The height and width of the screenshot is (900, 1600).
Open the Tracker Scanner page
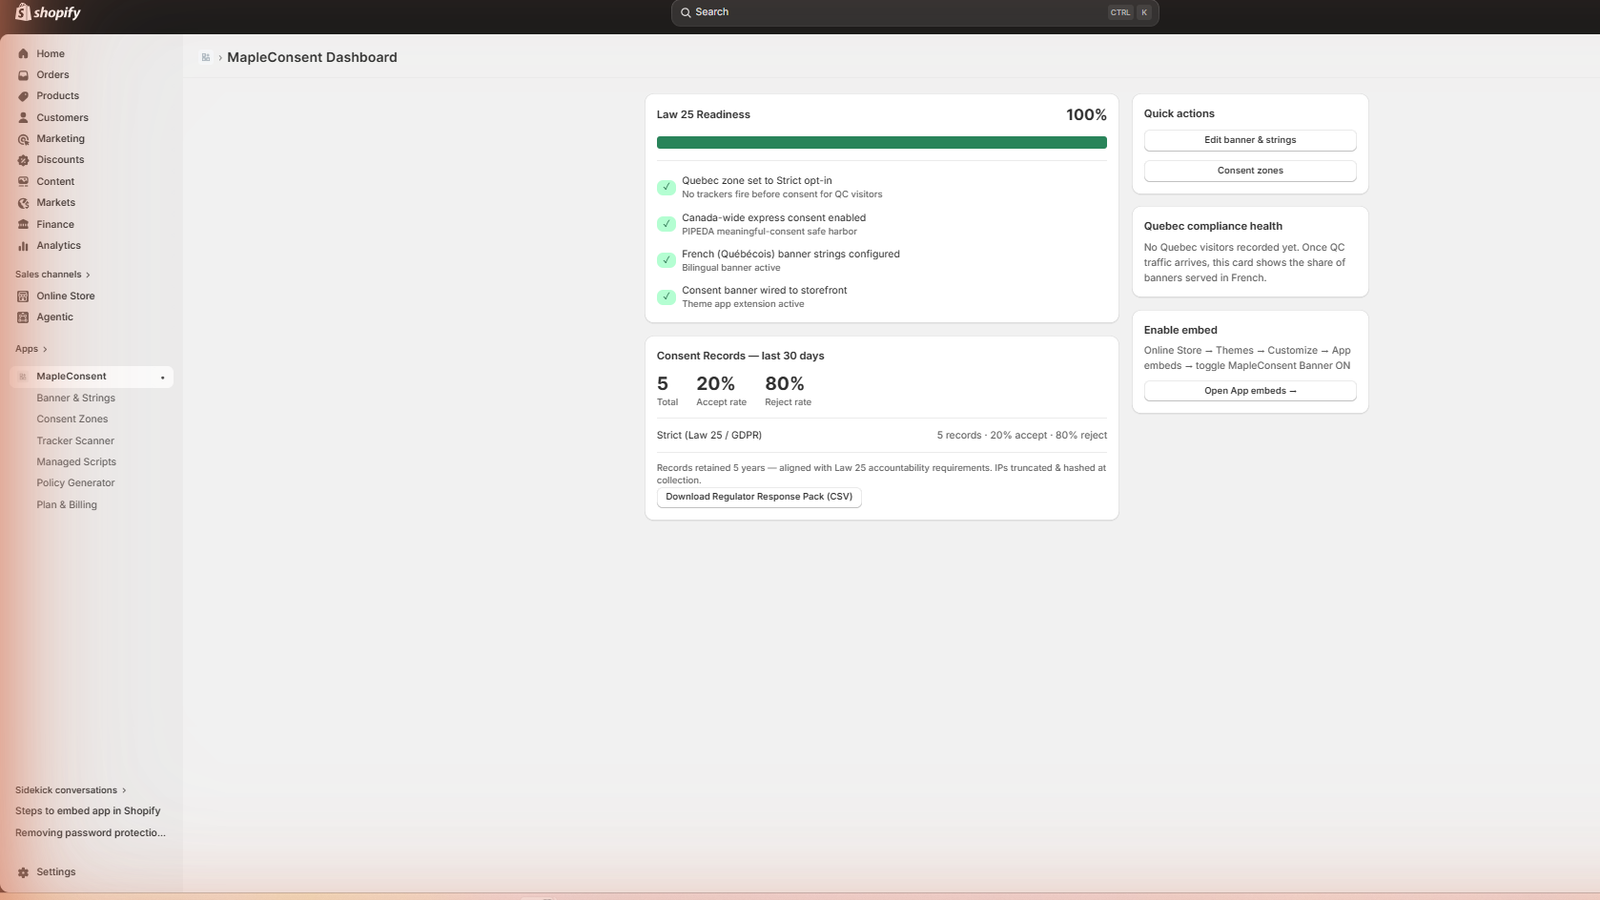click(x=75, y=441)
